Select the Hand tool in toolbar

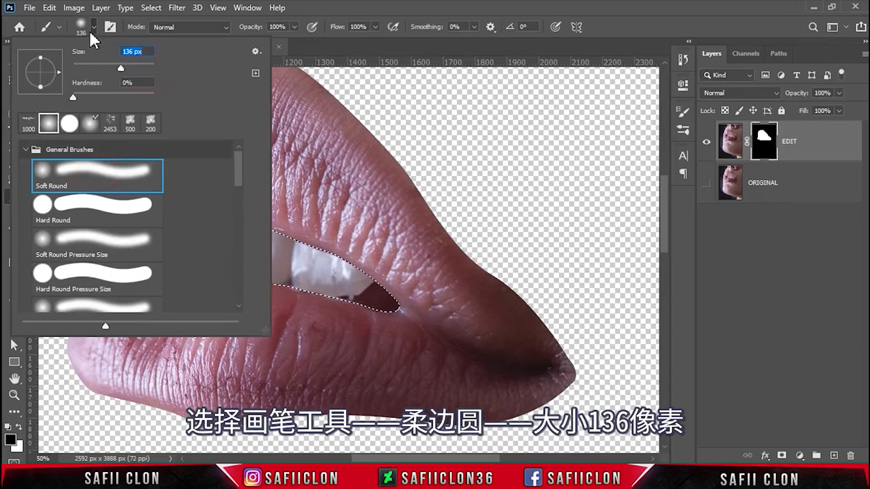14,379
